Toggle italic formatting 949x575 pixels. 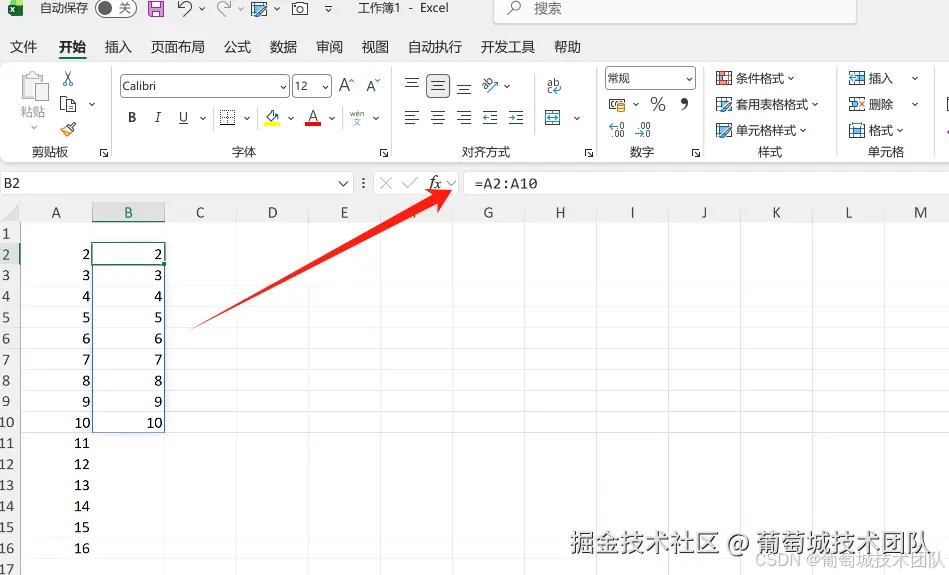(157, 117)
